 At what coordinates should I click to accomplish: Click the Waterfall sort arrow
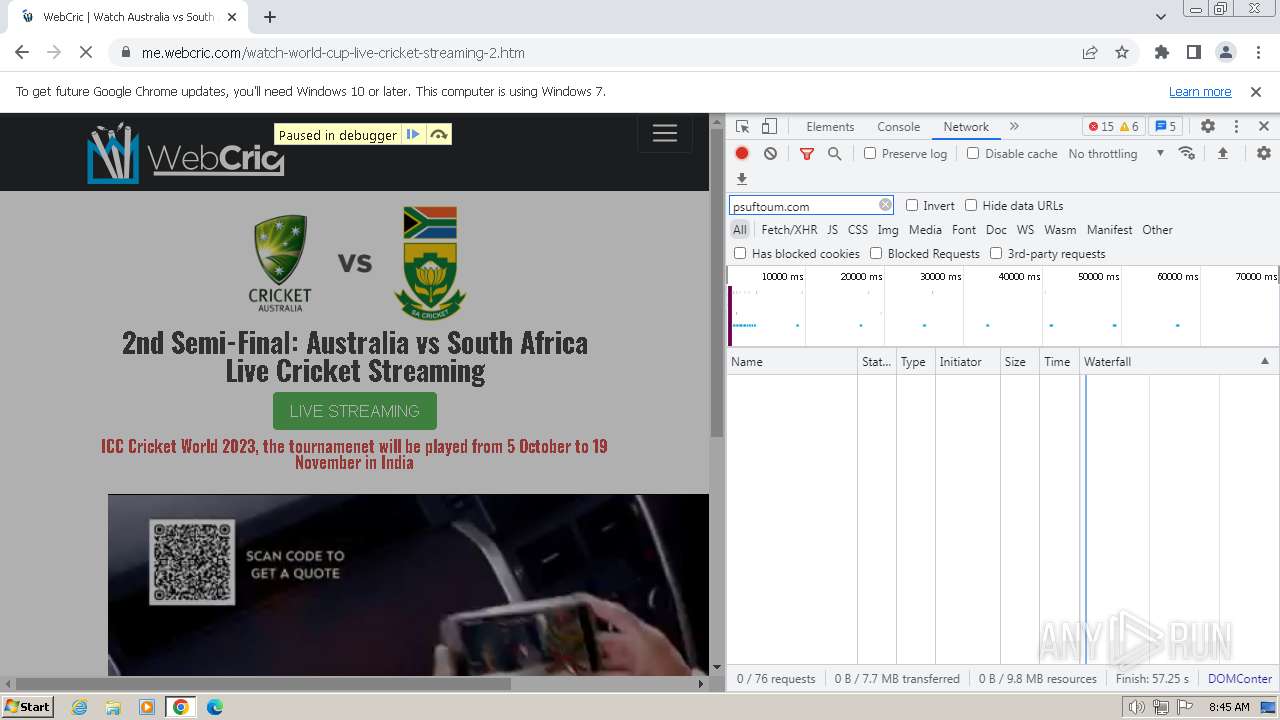(x=1264, y=361)
